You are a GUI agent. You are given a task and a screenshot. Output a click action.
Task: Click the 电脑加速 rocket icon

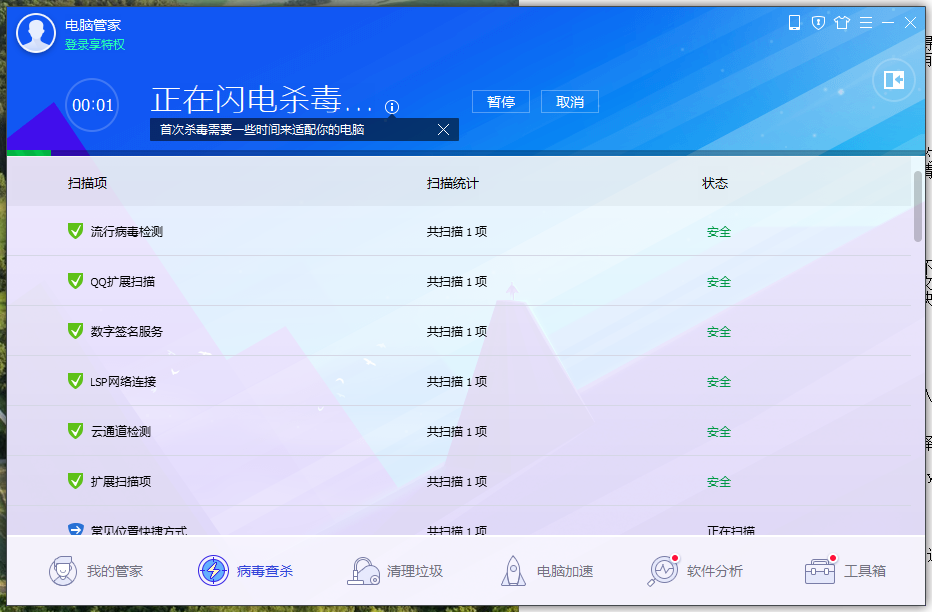[x=513, y=570]
